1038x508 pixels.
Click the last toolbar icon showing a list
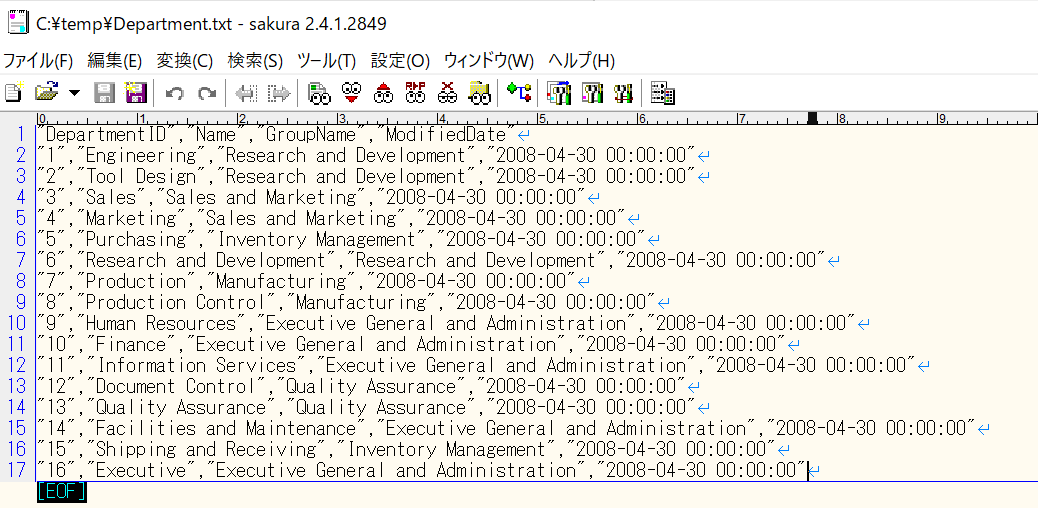pos(663,93)
